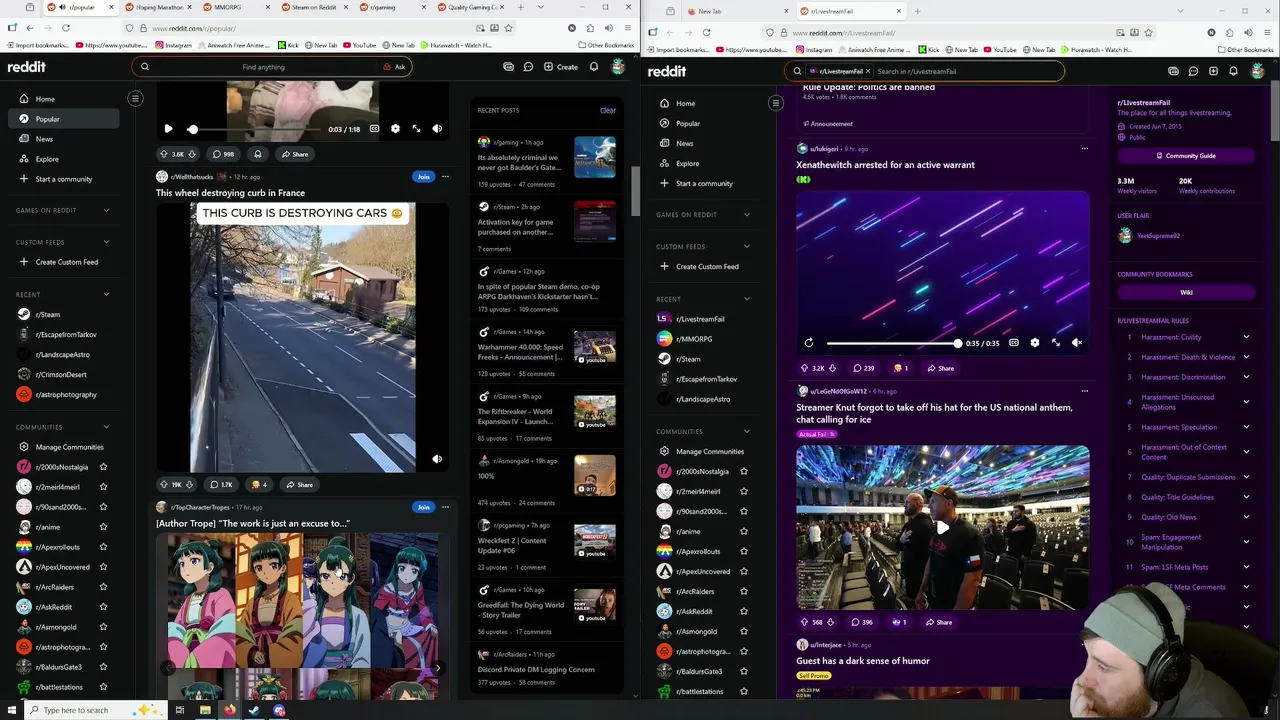Viewport: 1280px width, 720px height.
Task: Seek the r/popular video progress slider
Action: pos(255,129)
